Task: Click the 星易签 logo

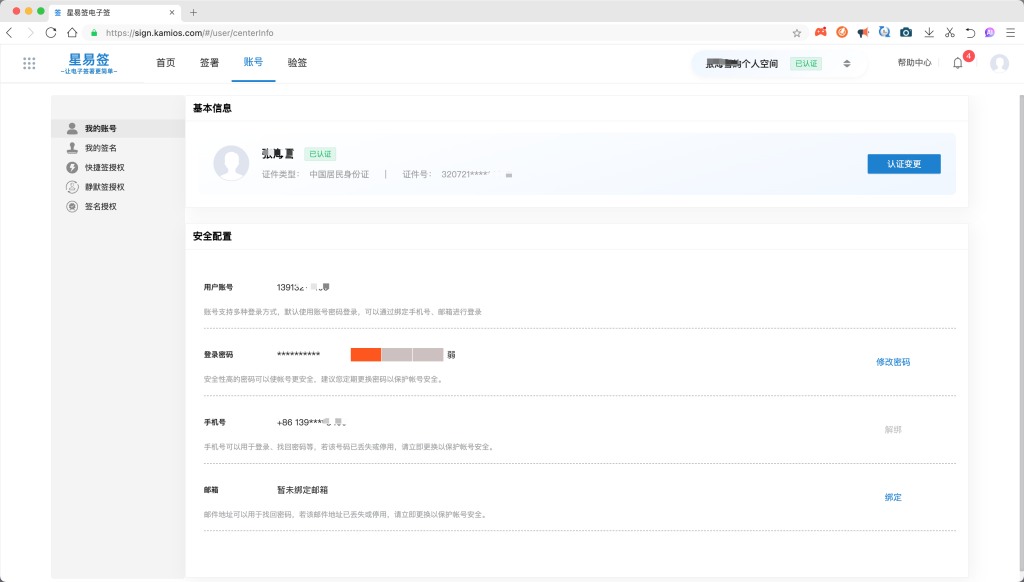Action: coord(89,63)
